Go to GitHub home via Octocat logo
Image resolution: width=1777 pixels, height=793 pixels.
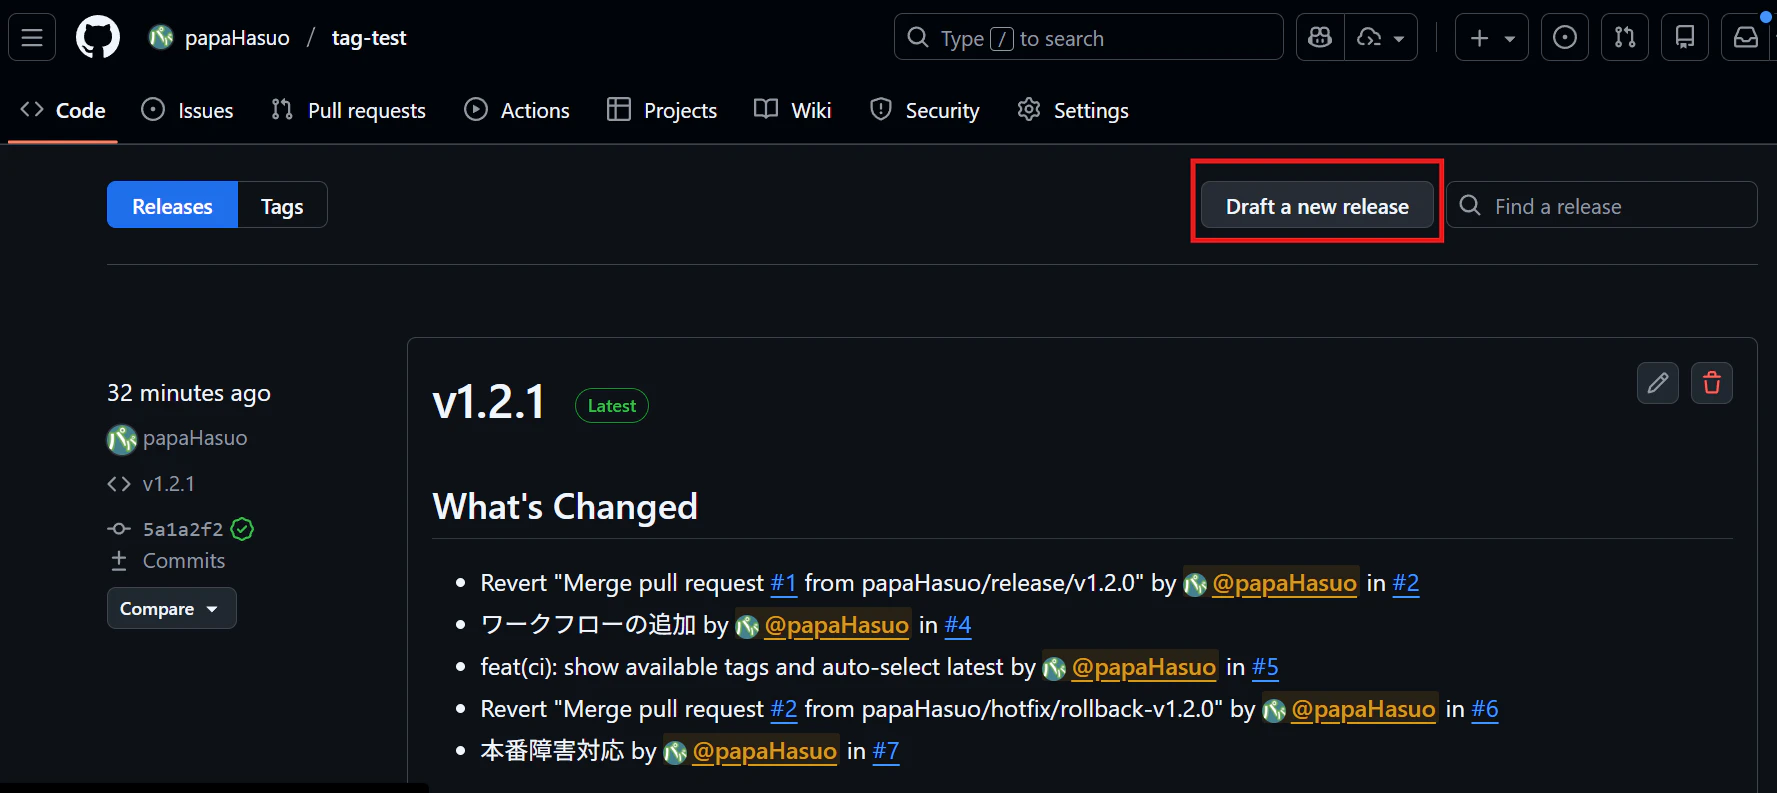98,38
